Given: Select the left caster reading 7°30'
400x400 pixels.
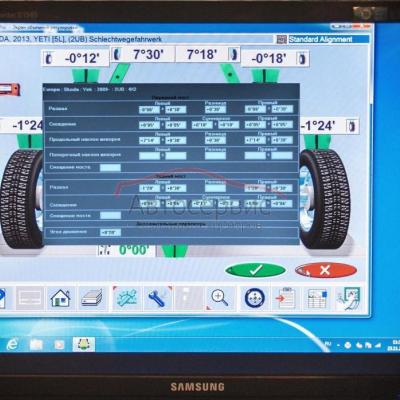Looking at the screenshot, I should 143,54.
